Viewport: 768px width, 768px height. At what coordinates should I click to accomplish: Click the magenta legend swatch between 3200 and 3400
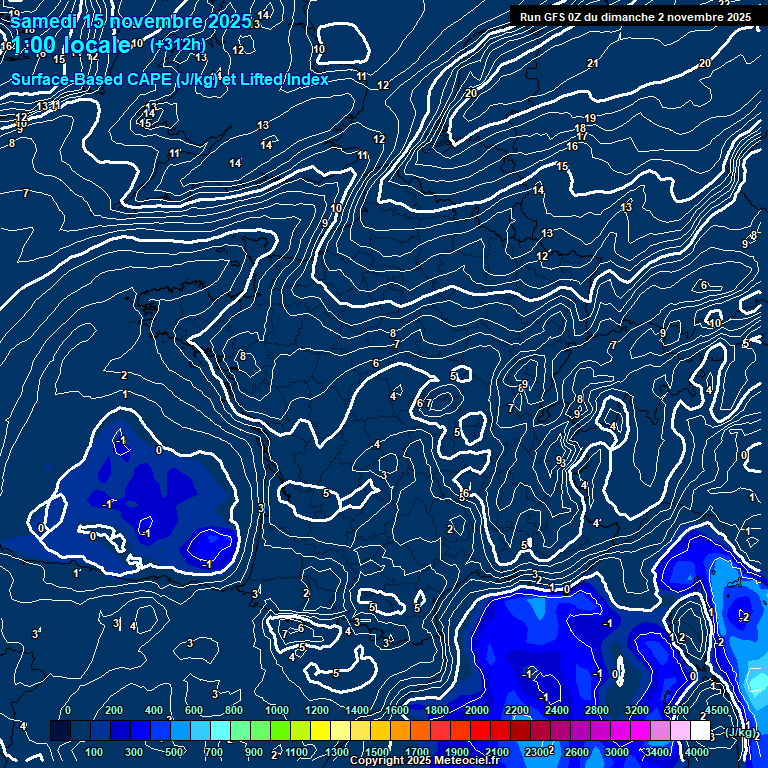pos(641,730)
